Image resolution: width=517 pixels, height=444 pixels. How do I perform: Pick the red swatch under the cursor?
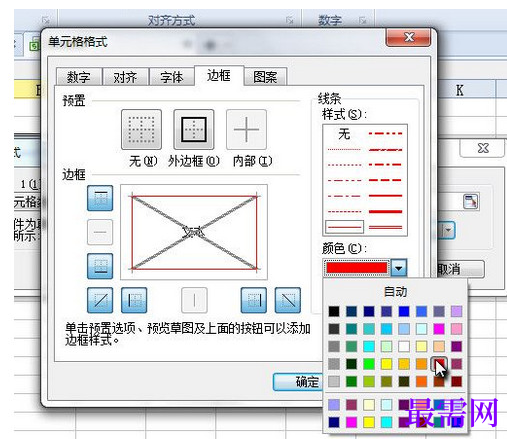click(x=439, y=364)
